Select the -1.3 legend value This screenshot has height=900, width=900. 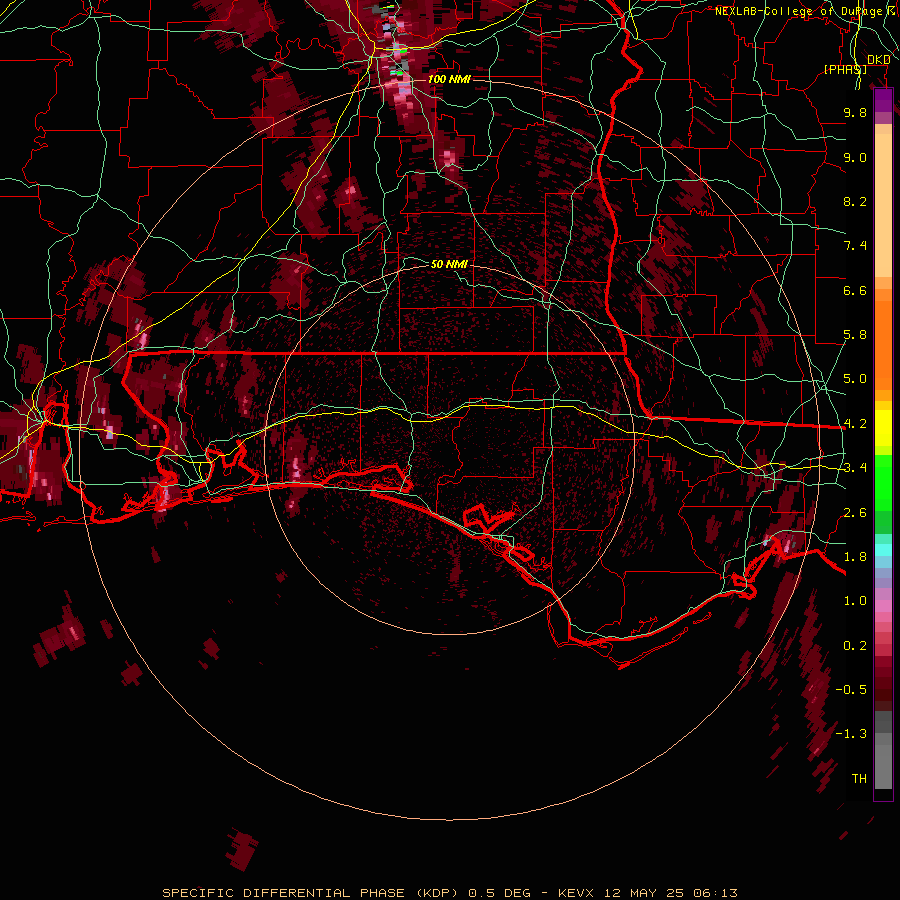[851, 734]
